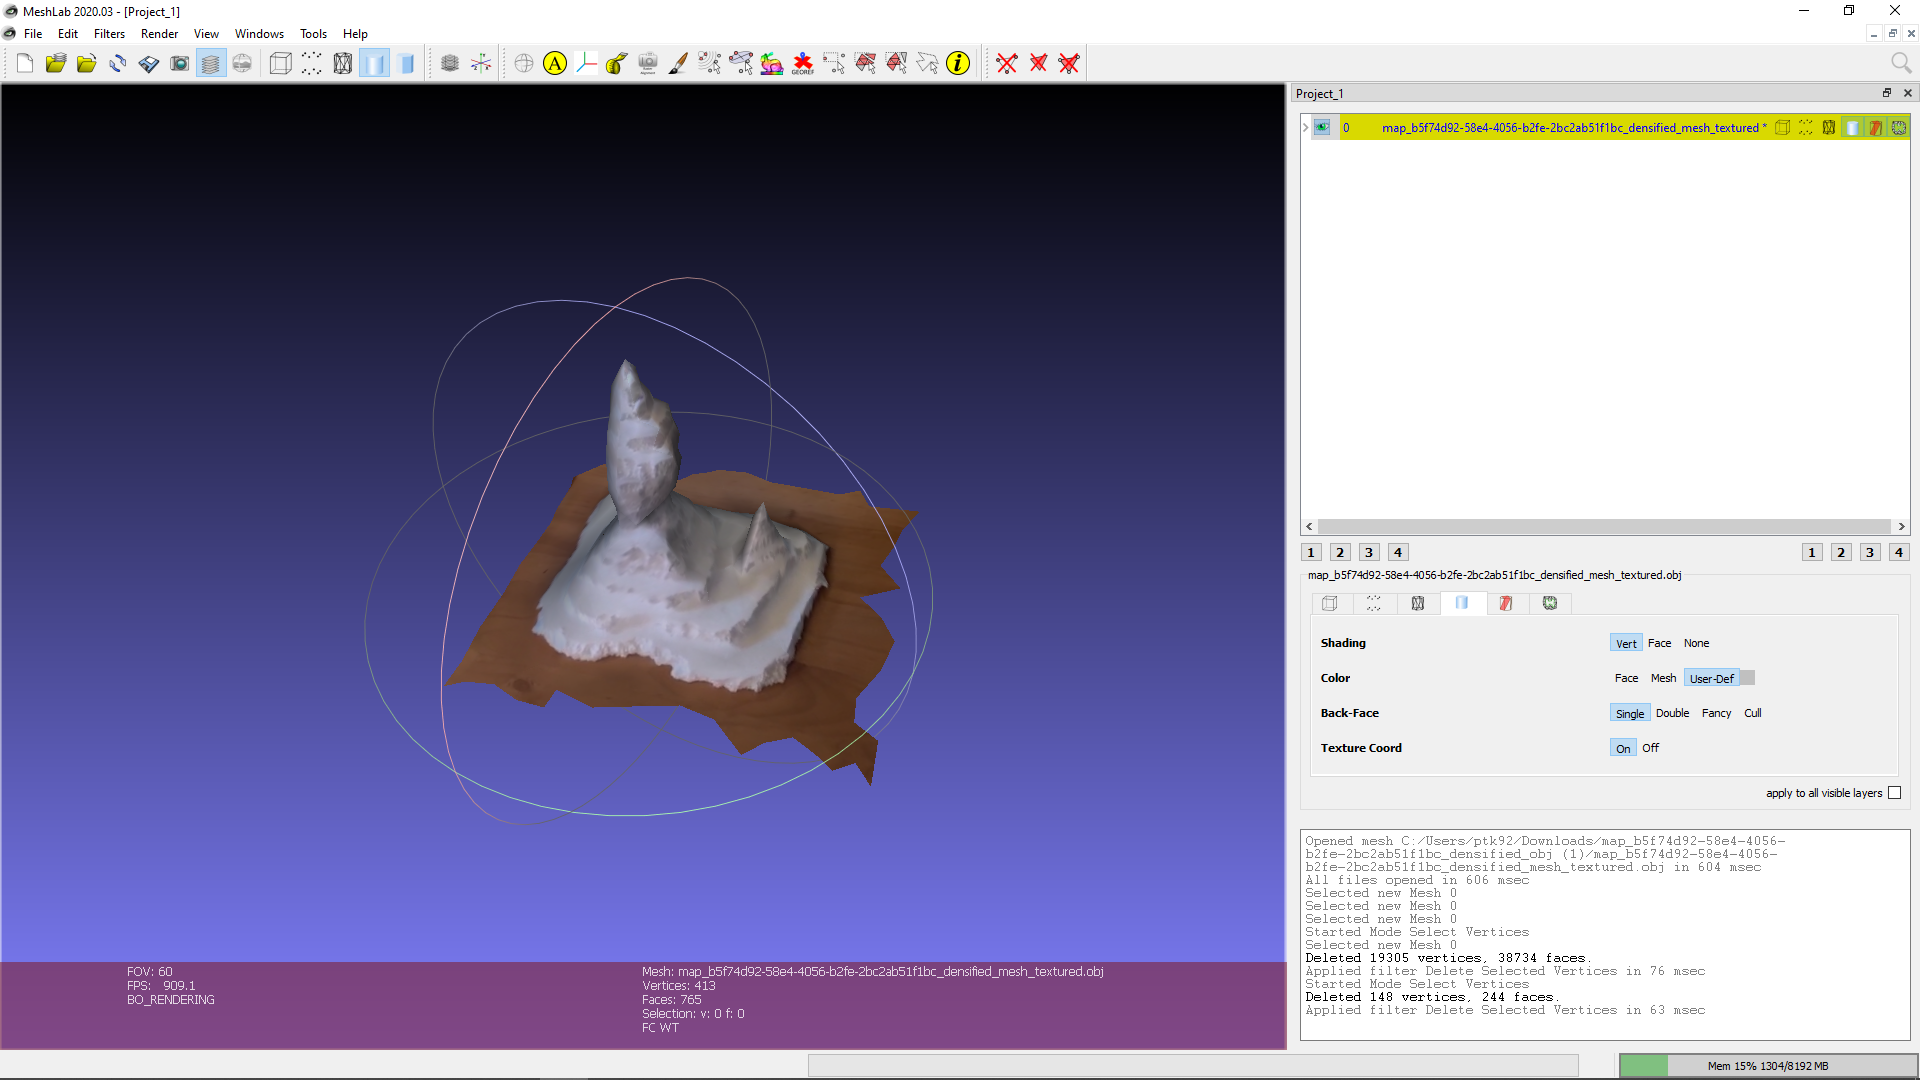This screenshot has height=1080, width=1920.
Task: Check the apply to all visible layers checkbox
Action: (1895, 792)
